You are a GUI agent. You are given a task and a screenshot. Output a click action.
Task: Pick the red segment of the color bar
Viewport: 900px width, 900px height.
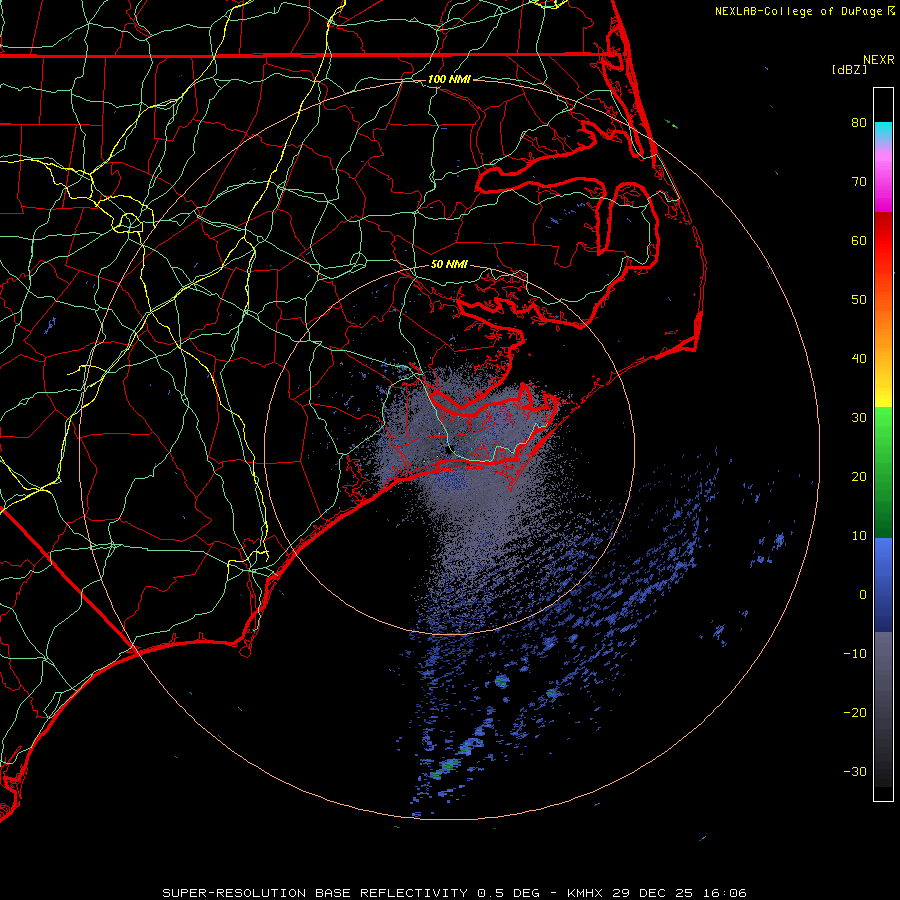click(x=883, y=255)
